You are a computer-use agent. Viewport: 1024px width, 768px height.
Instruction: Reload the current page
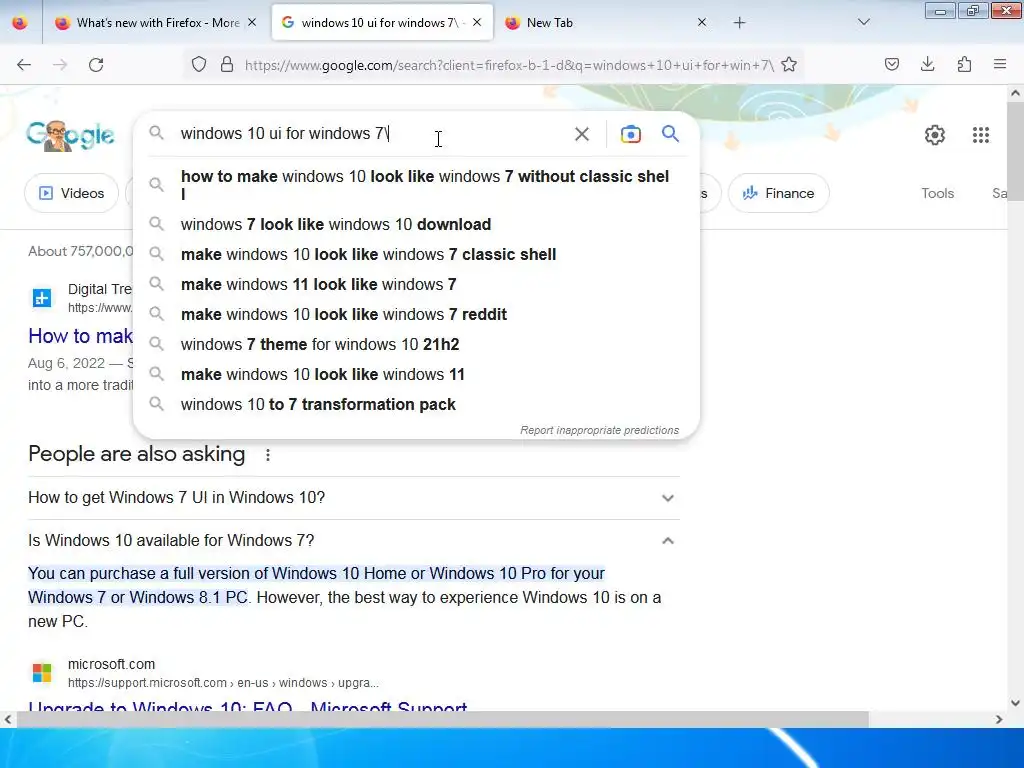click(96, 65)
